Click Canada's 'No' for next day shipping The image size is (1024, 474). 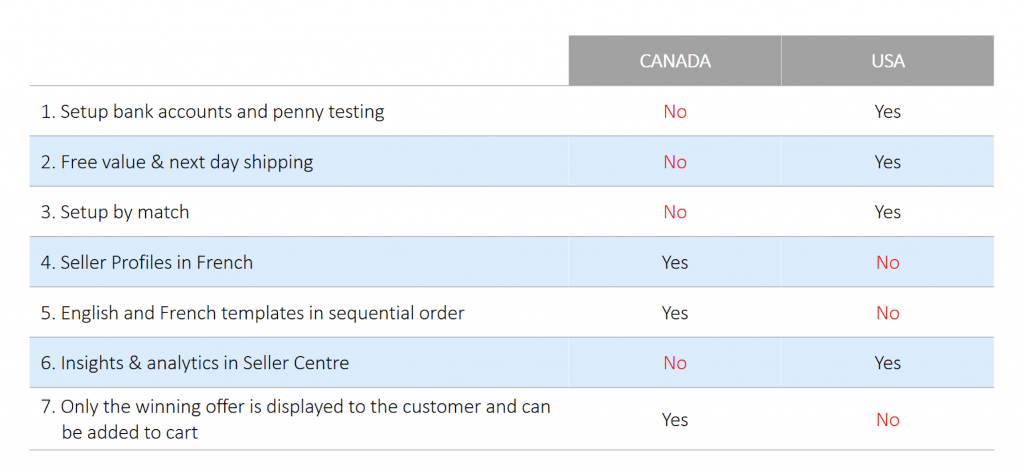(x=675, y=162)
